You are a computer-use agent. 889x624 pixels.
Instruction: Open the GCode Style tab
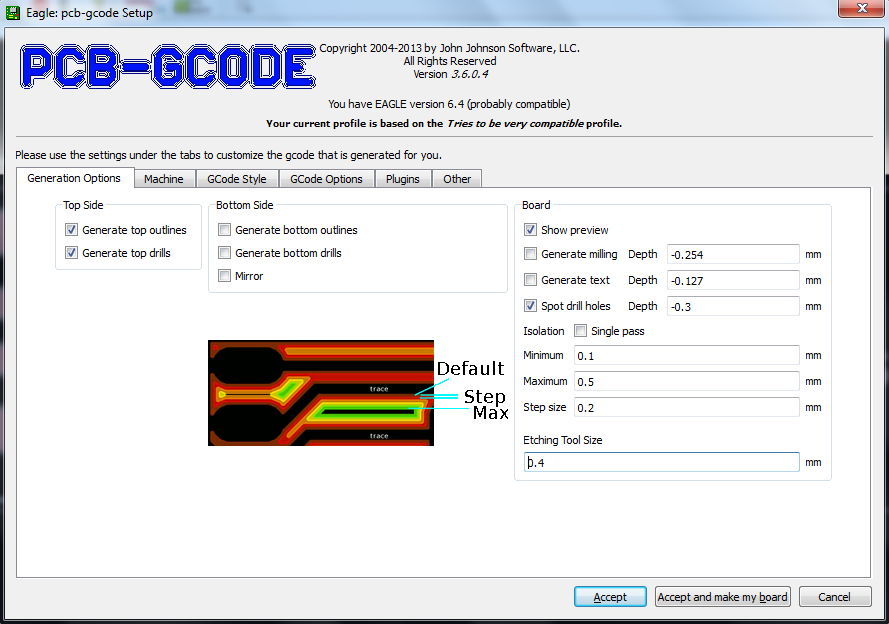click(x=236, y=179)
